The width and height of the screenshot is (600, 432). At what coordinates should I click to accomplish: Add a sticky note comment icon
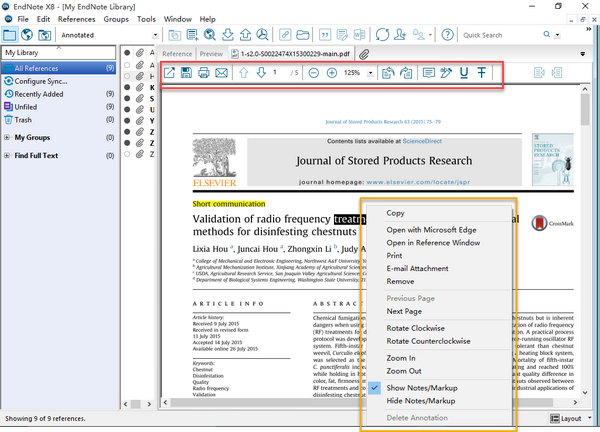[429, 73]
